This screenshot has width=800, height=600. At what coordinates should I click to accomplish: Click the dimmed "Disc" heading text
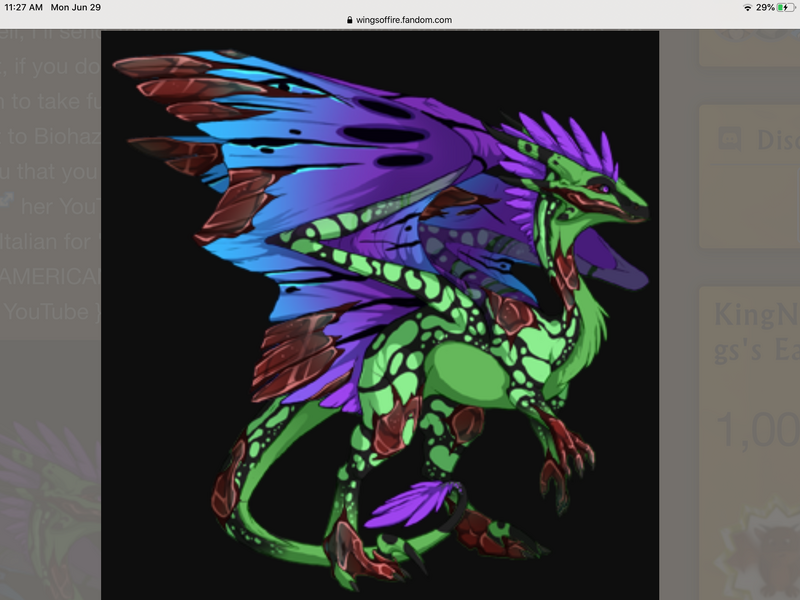point(775,140)
